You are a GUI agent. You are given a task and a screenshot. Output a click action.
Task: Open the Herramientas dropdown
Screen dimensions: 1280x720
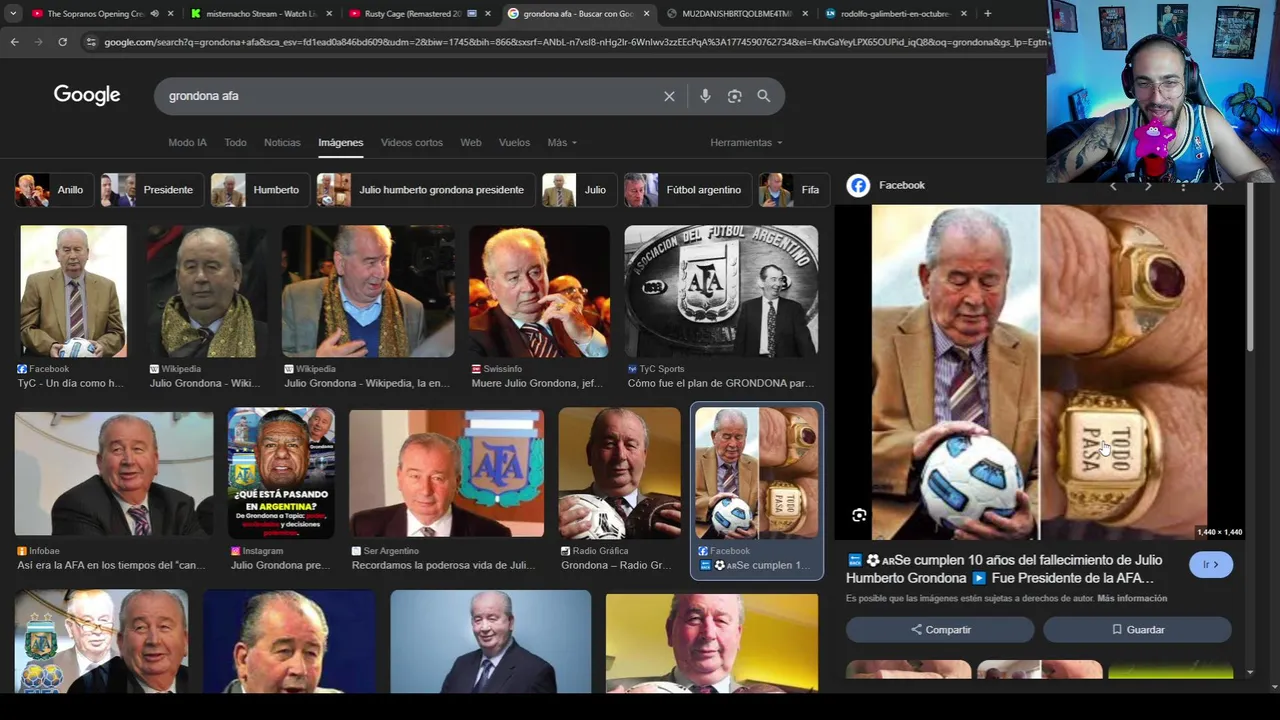[x=746, y=143]
